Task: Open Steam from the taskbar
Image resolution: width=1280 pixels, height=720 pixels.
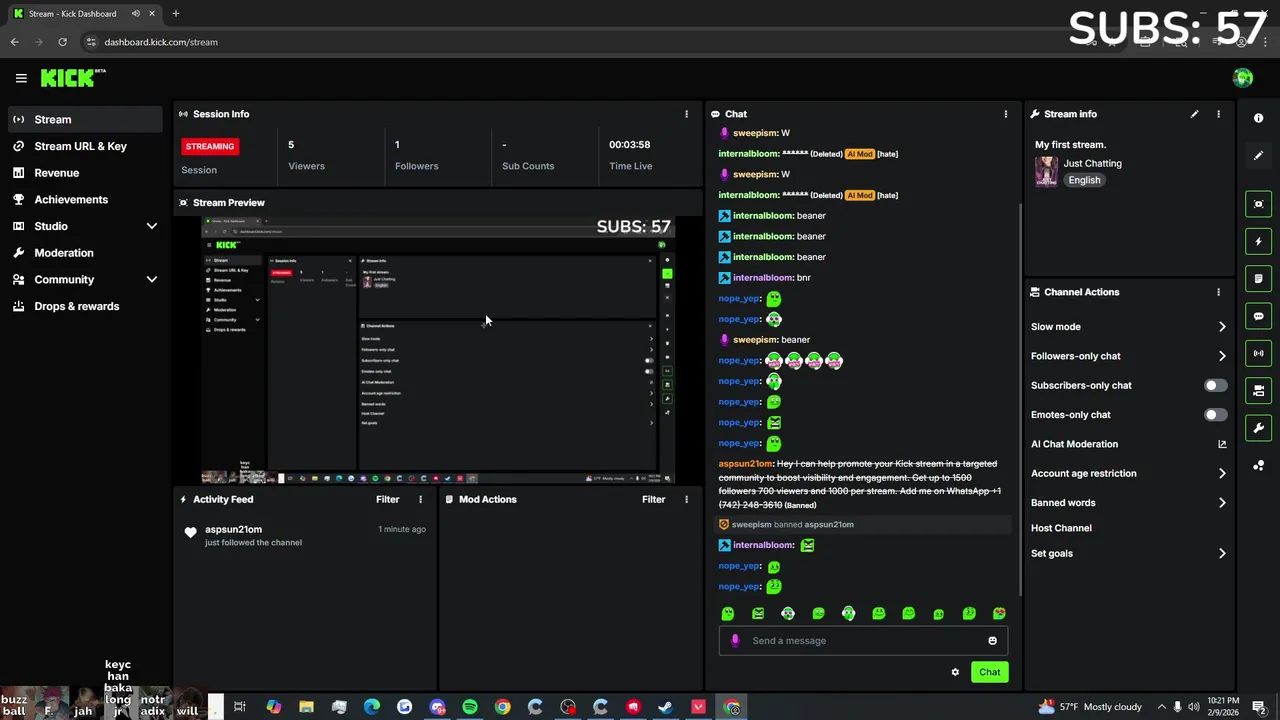Action: (665, 707)
